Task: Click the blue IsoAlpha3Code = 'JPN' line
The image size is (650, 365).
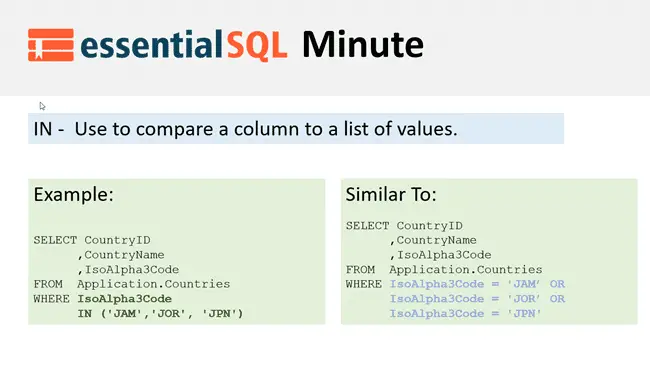Action: point(466,314)
